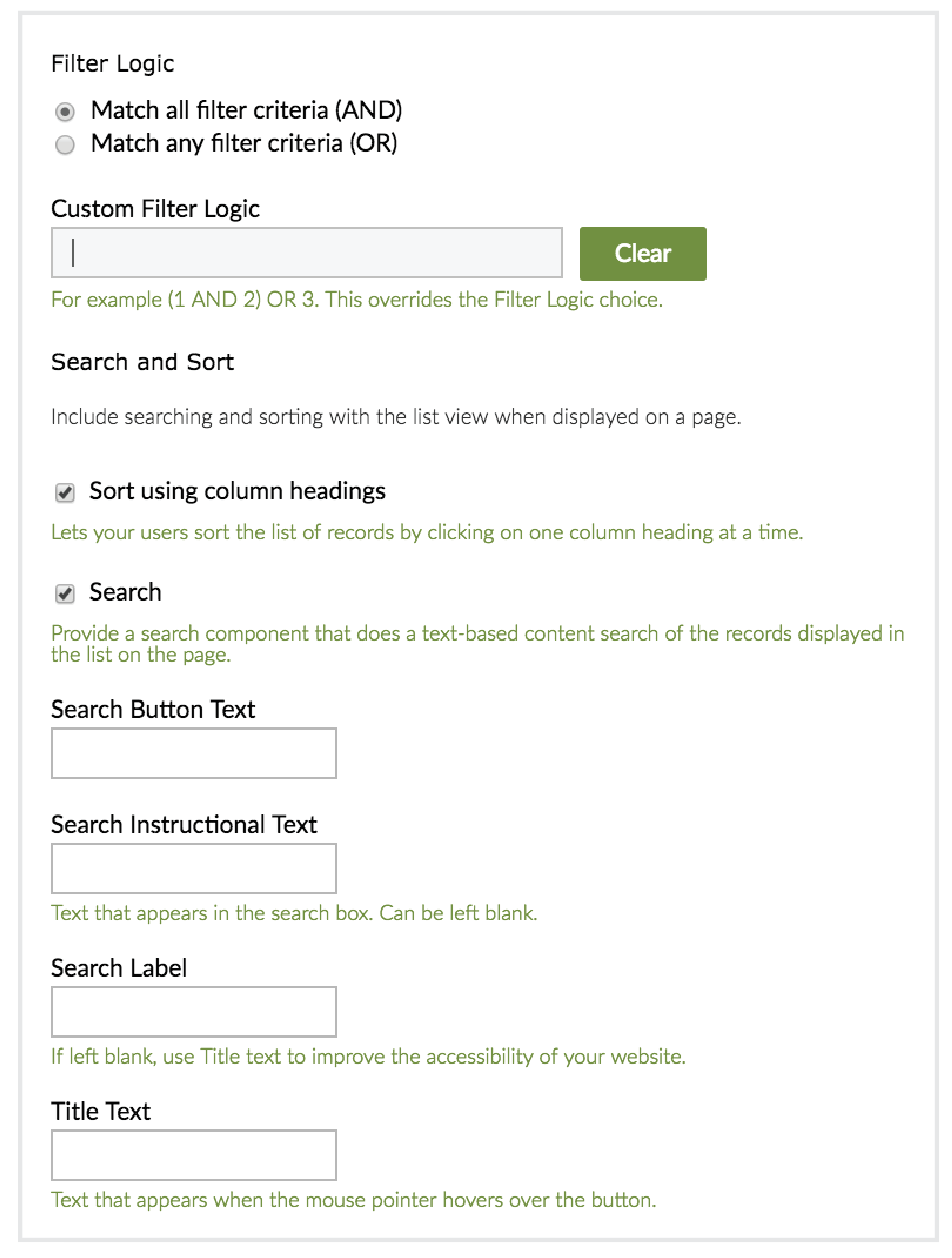Click the "Filter Logic" section heading
Viewport: 952px width, 1258px height.
(112, 64)
